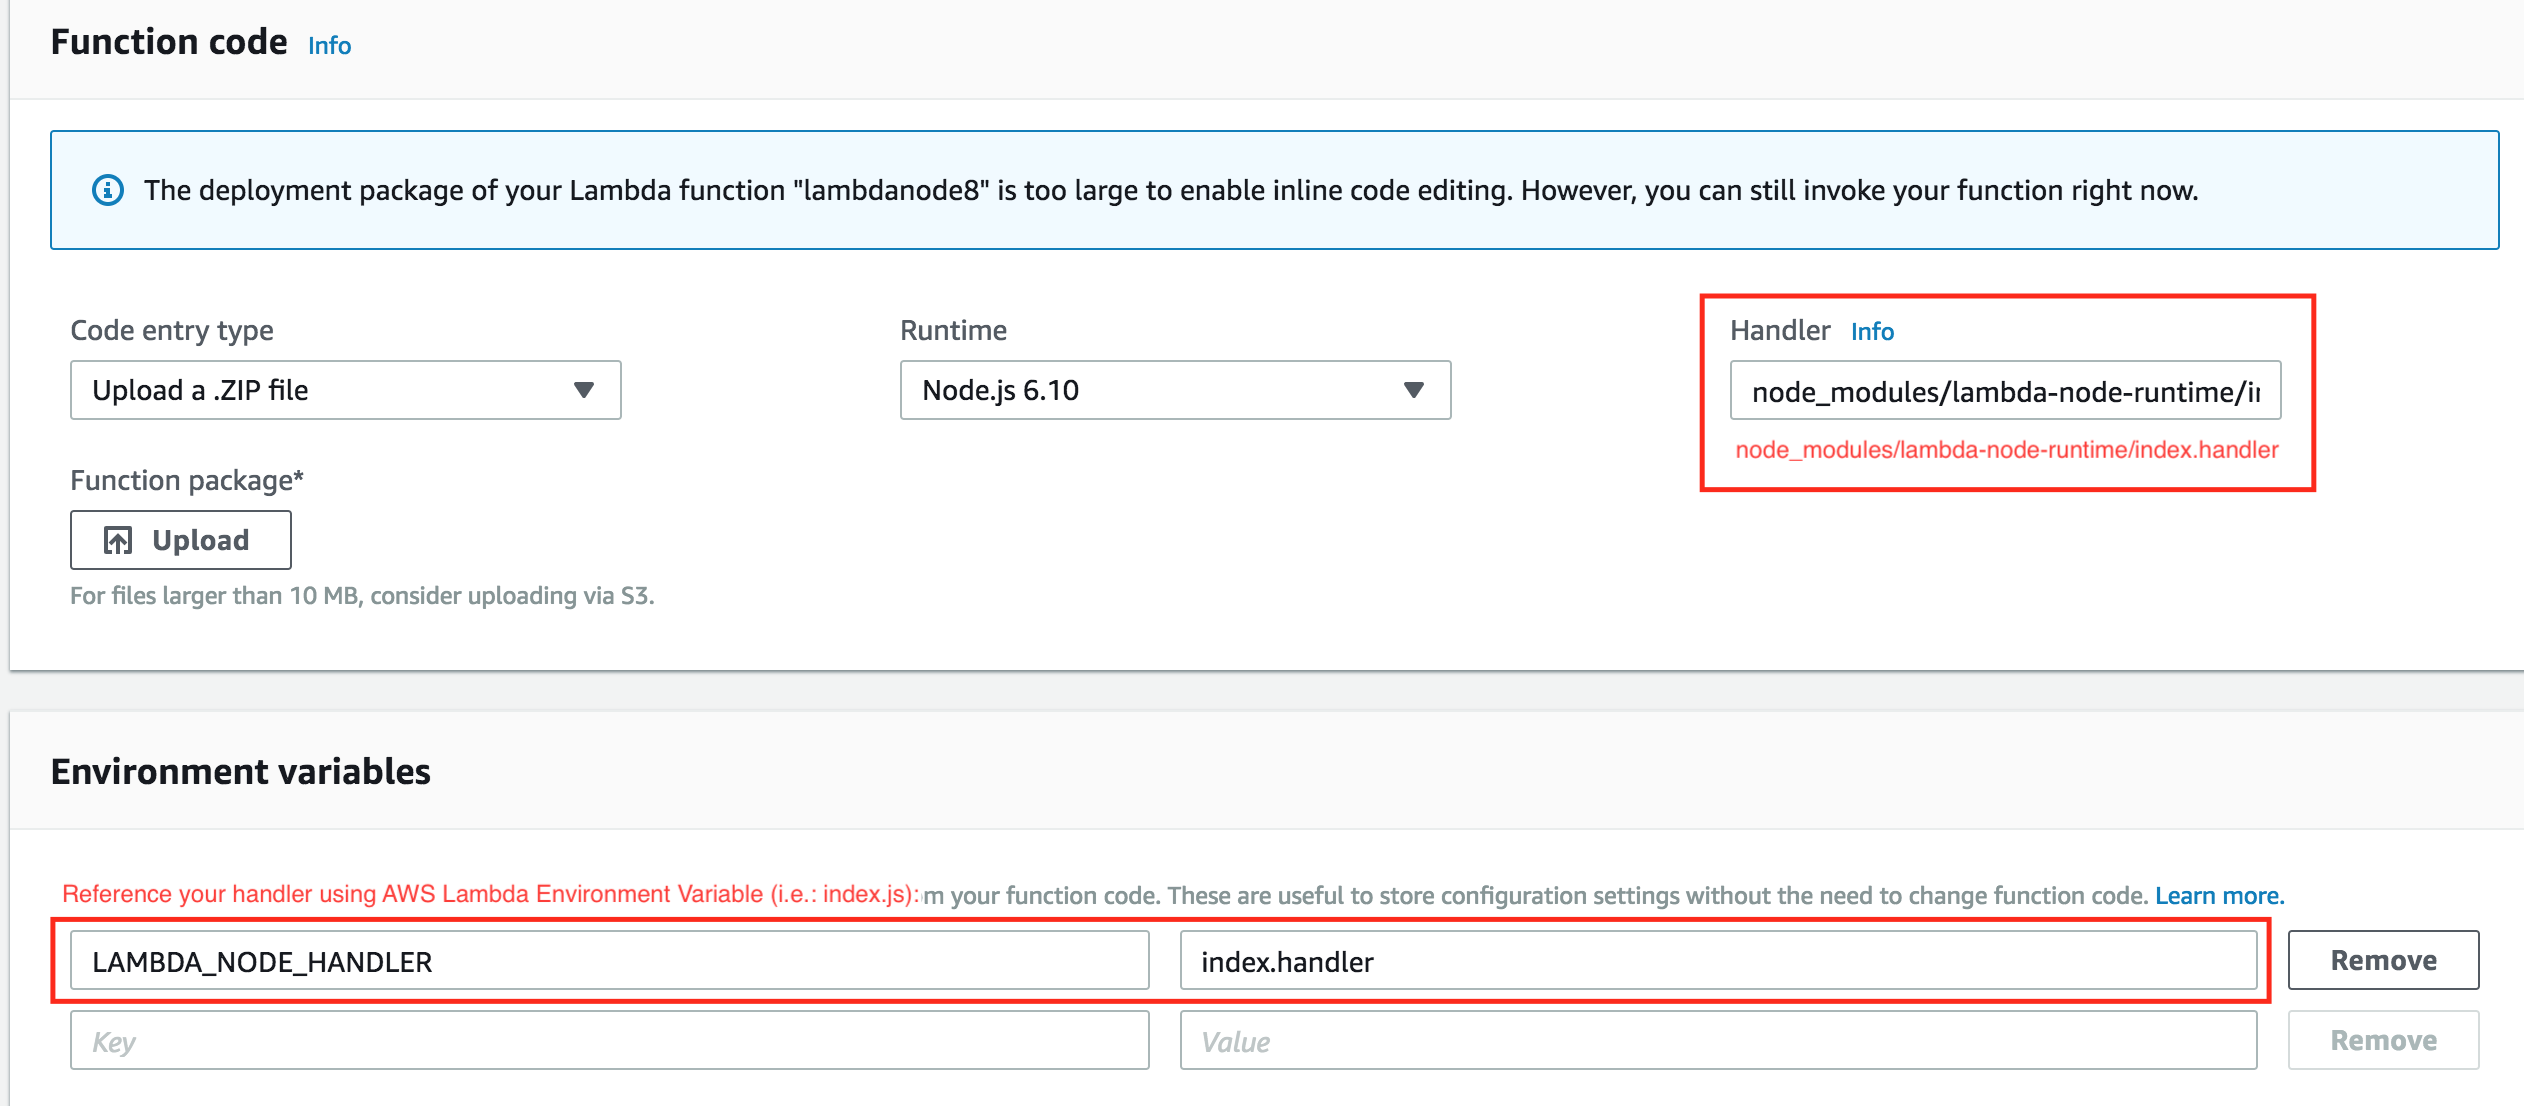Click the deployment package too large message

coord(1170,190)
